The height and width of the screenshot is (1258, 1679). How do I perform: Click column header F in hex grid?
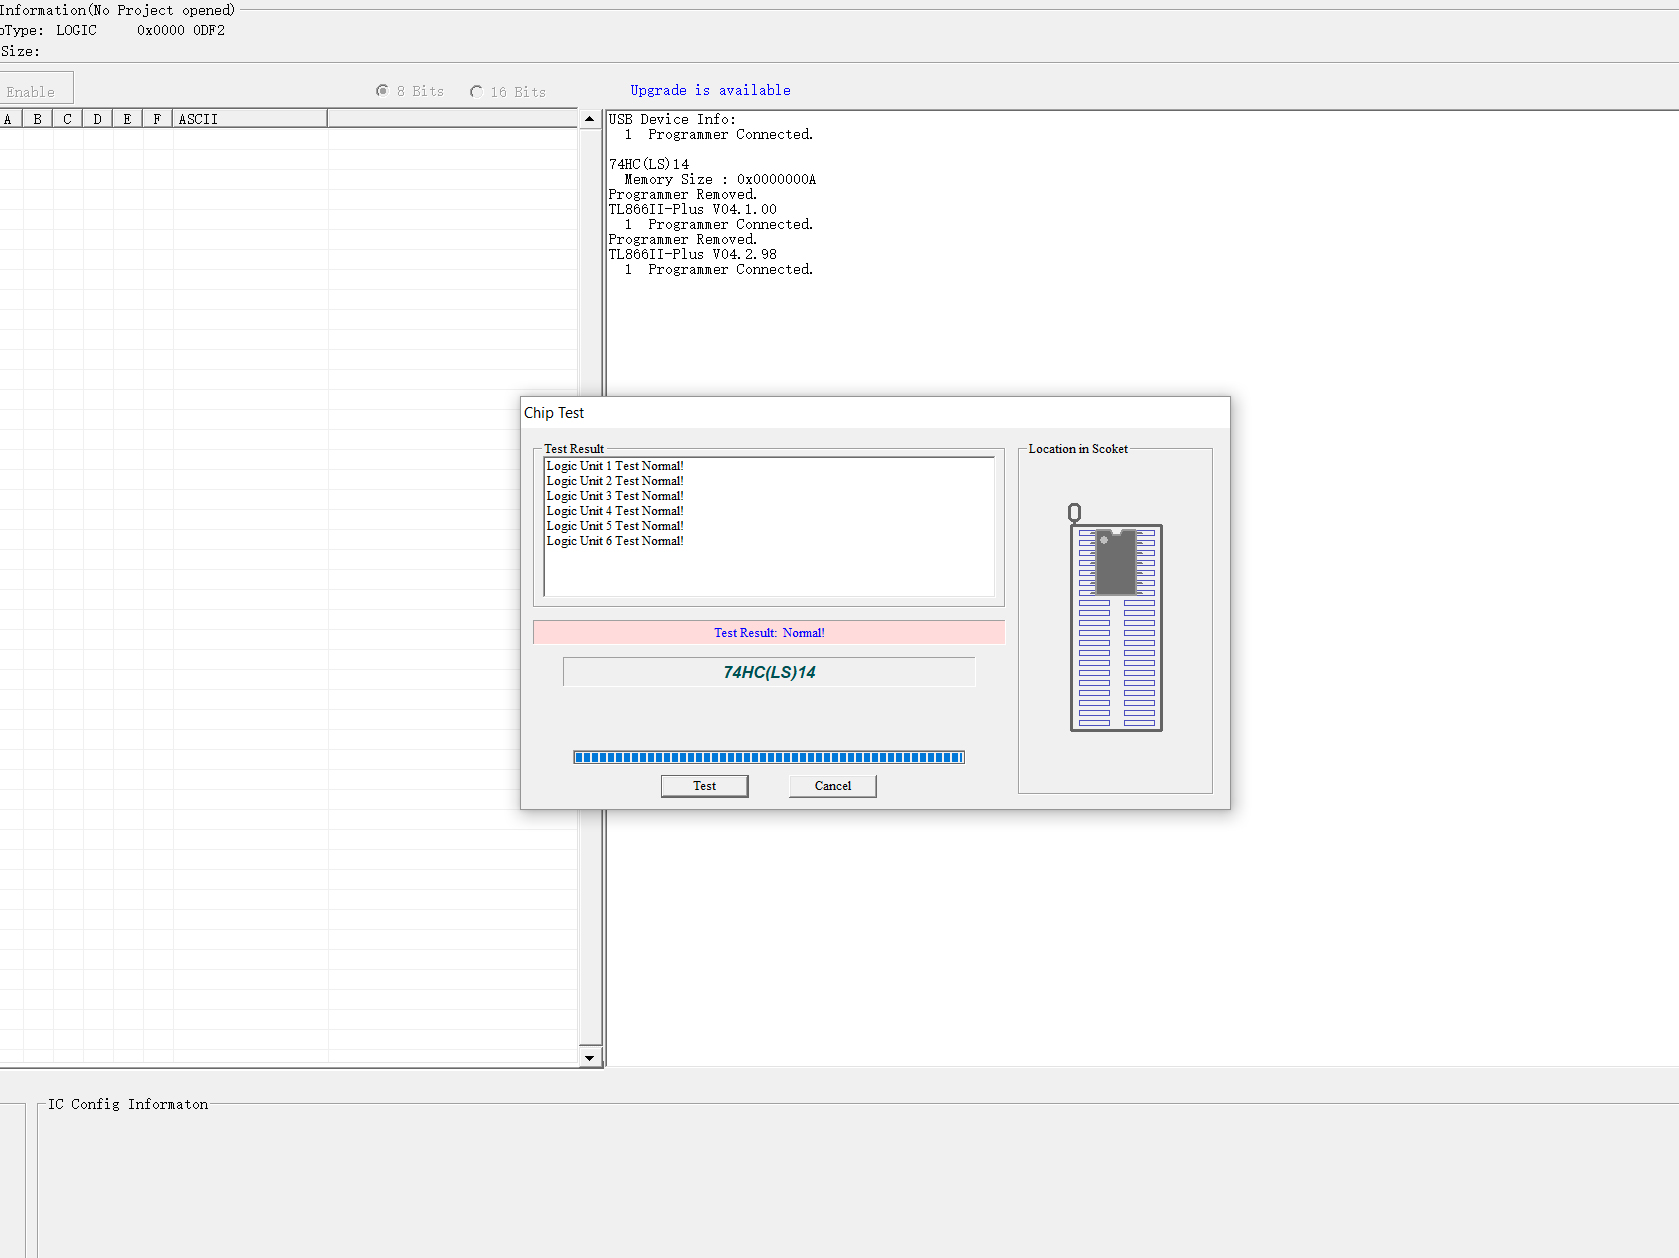(157, 119)
